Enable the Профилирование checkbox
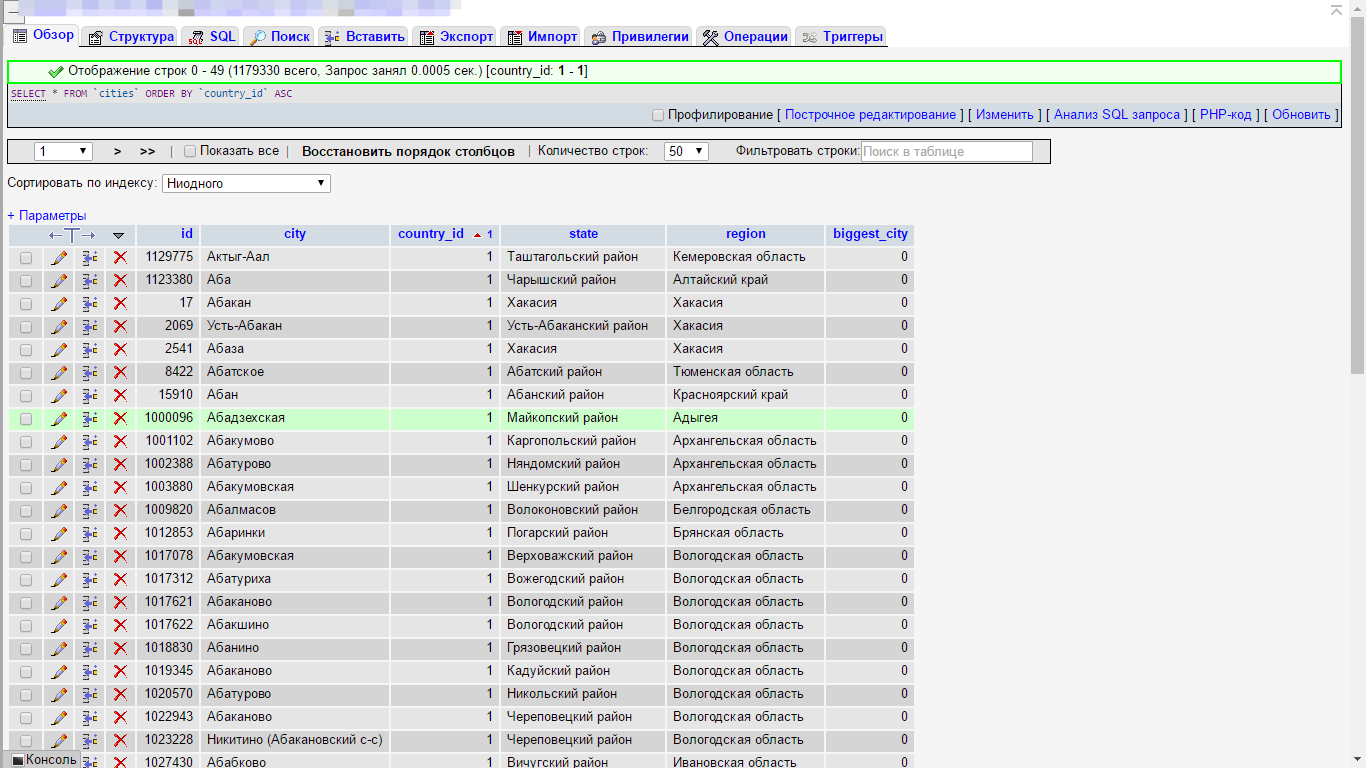The image size is (1366, 768). [x=658, y=115]
